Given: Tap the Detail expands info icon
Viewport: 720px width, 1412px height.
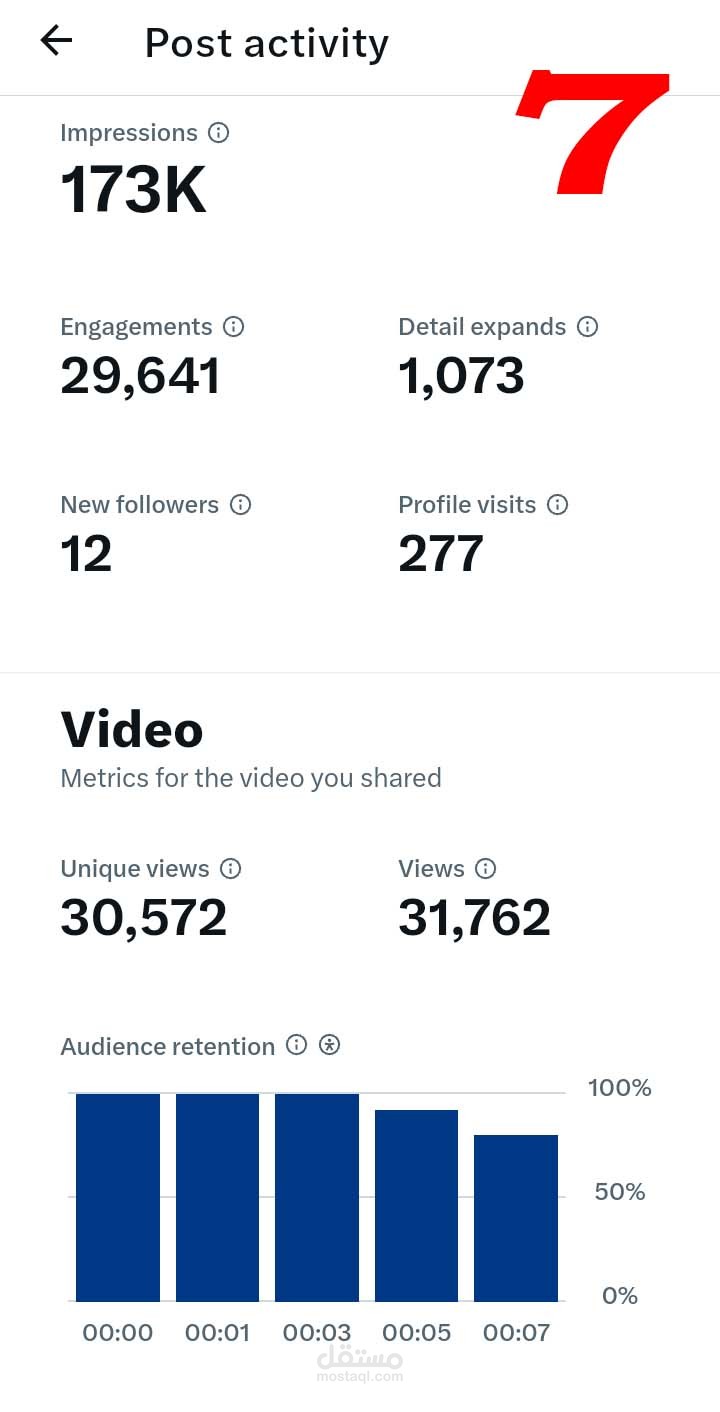Looking at the screenshot, I should [588, 327].
